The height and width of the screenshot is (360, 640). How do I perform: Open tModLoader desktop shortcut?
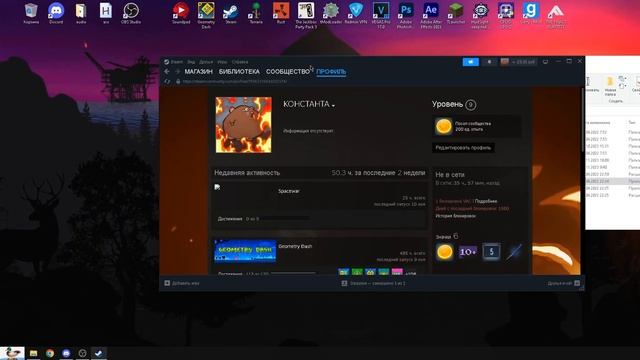[331, 13]
